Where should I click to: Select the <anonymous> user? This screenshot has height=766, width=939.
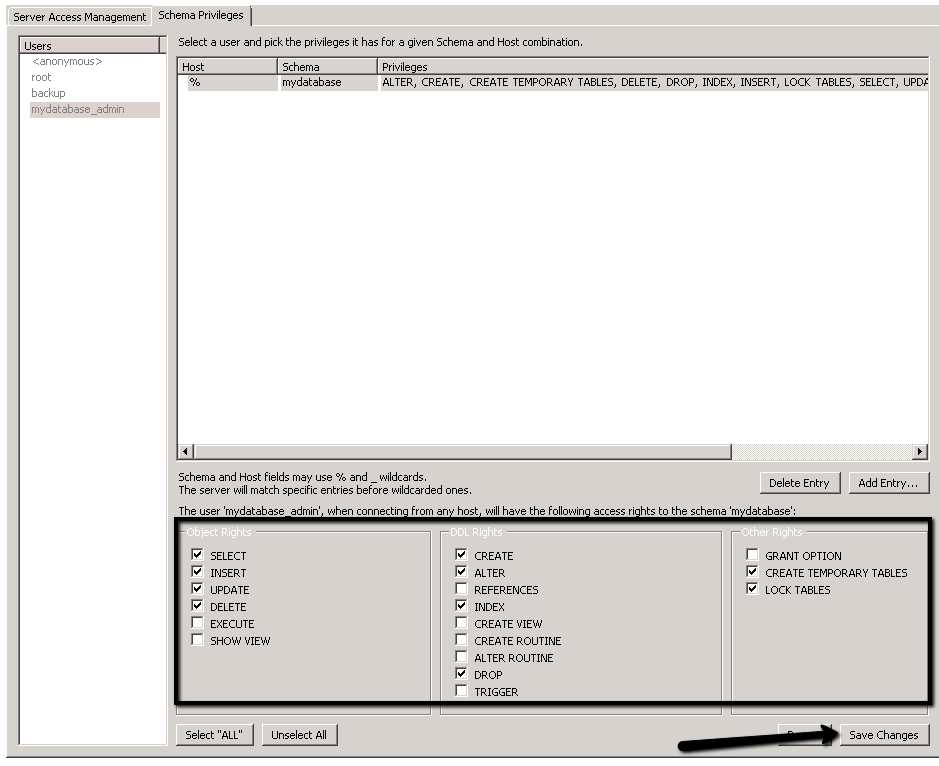67,62
